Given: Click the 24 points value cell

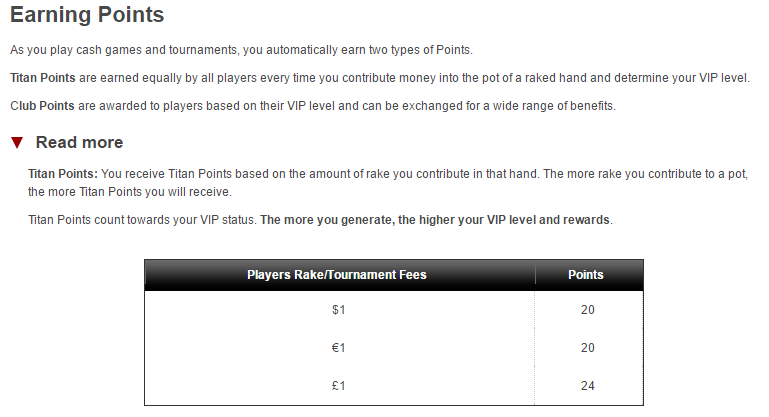Looking at the screenshot, I should 588,386.
